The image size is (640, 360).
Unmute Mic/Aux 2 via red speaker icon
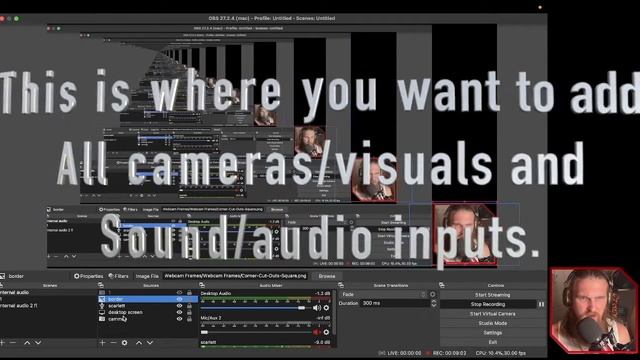click(316, 333)
